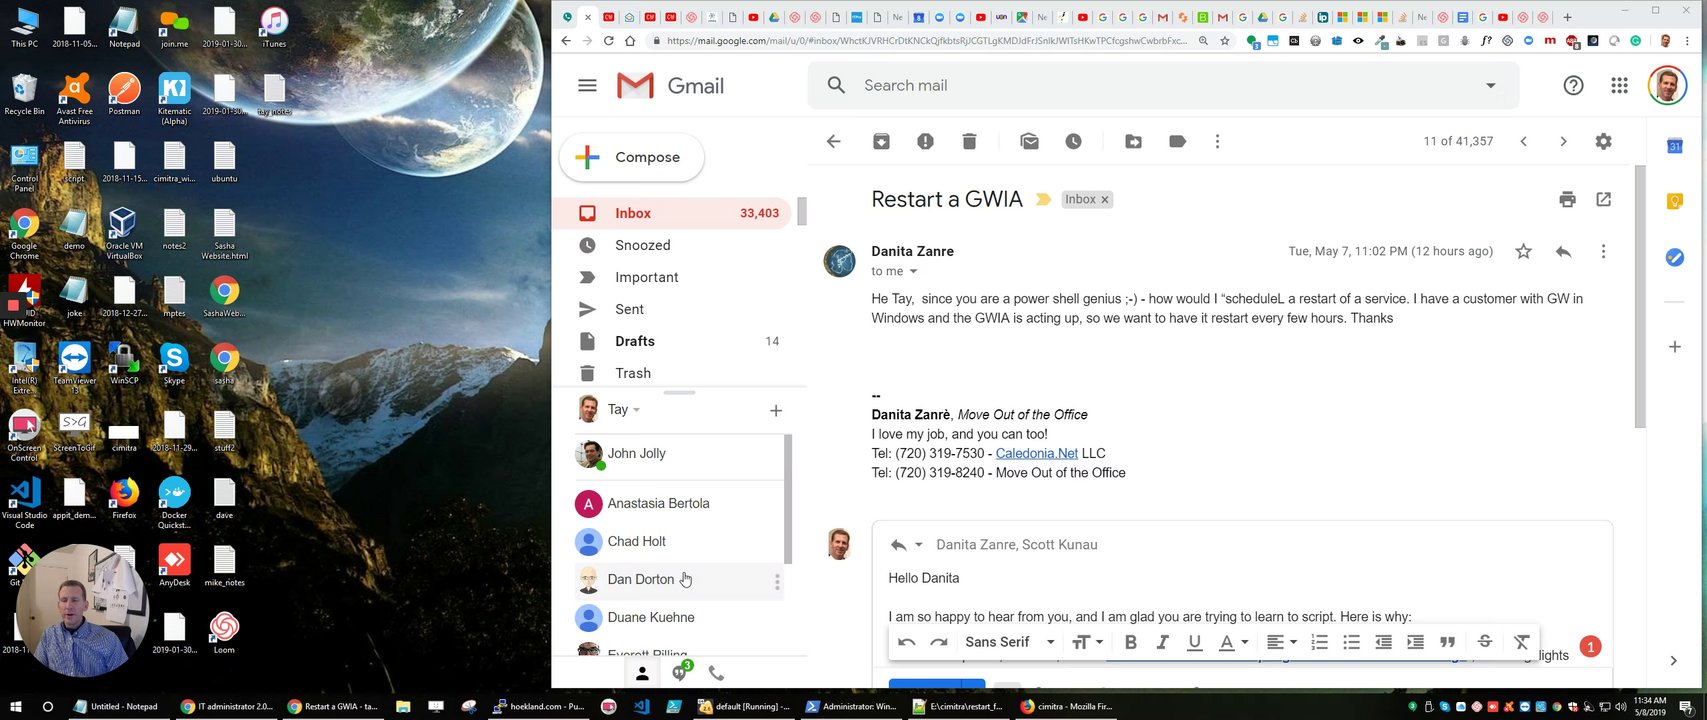
Task: Open the Labels tag icon
Action: click(x=1177, y=142)
